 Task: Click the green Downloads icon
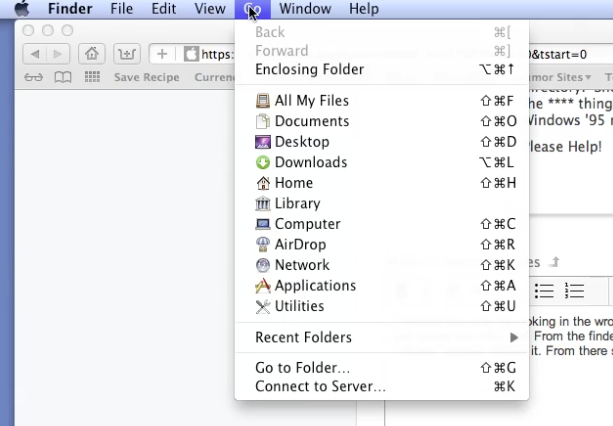click(x=263, y=162)
